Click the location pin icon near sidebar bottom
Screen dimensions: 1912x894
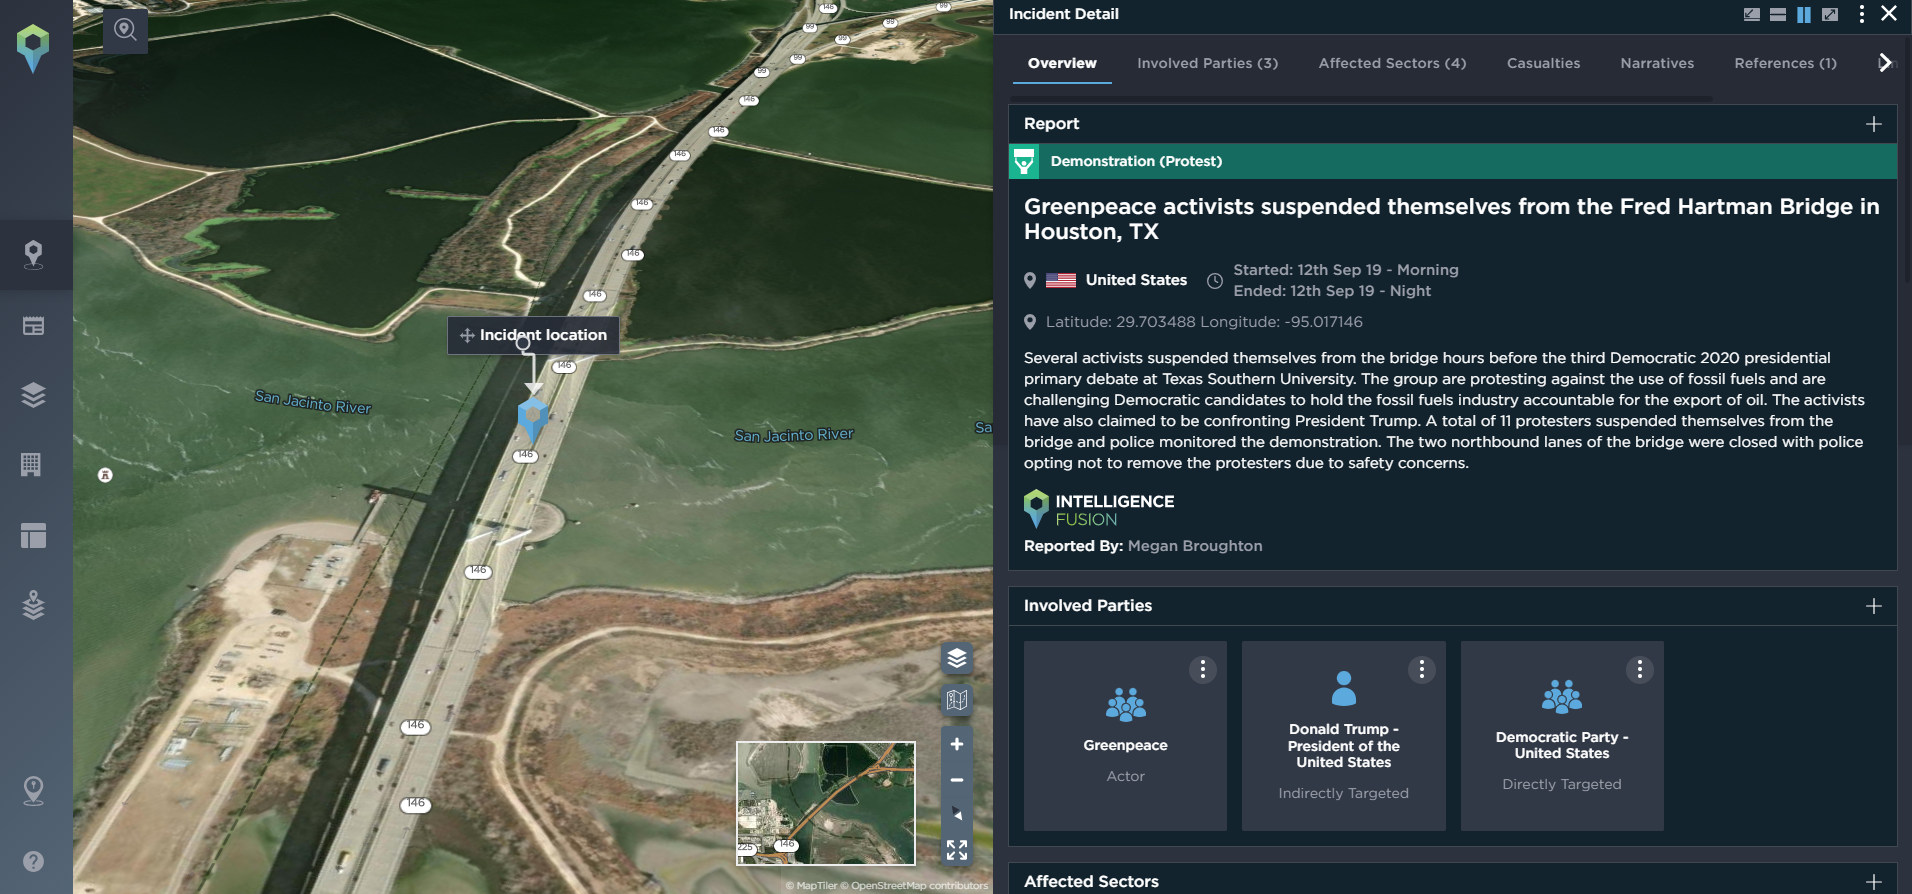coord(33,791)
